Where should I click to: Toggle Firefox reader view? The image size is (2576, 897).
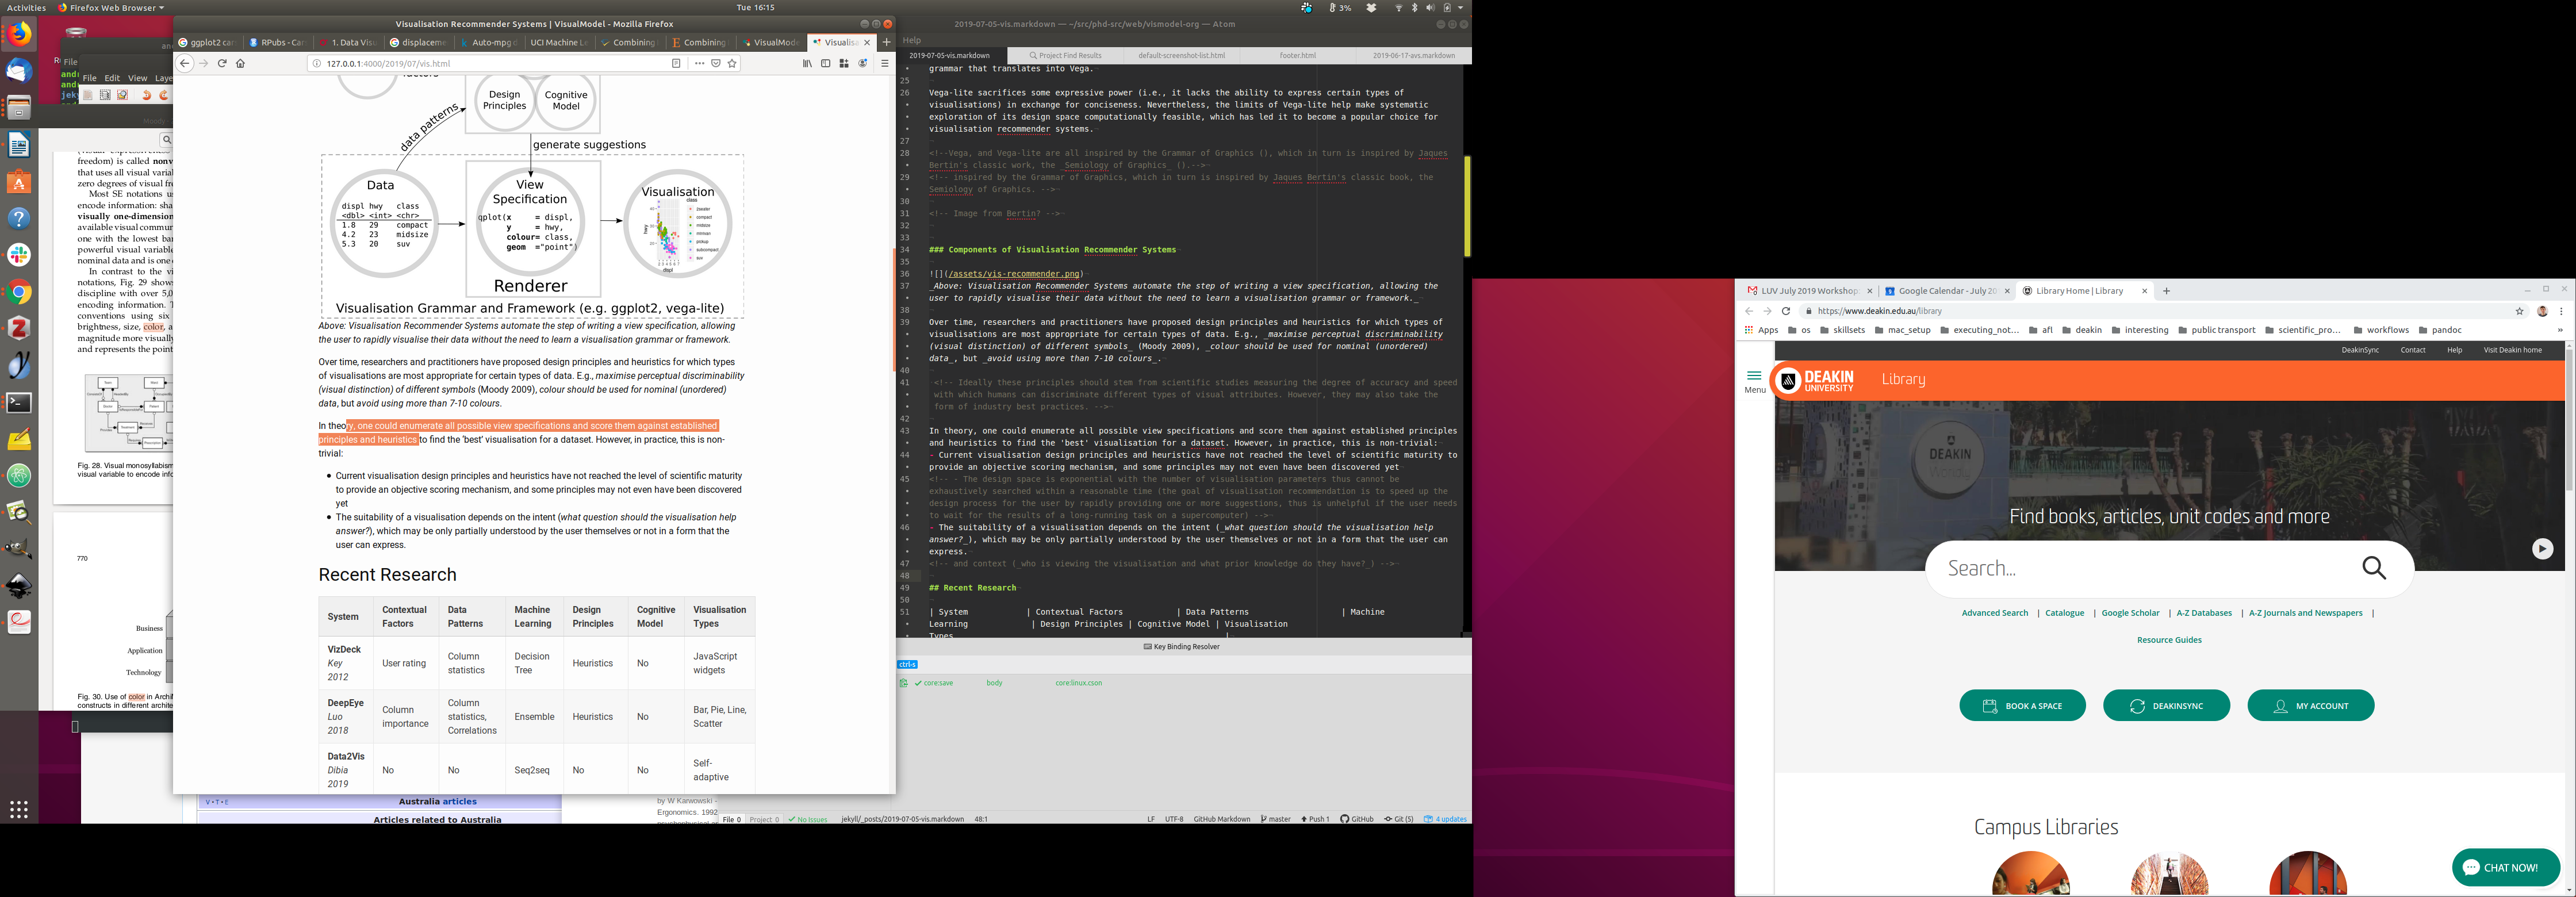coord(676,63)
